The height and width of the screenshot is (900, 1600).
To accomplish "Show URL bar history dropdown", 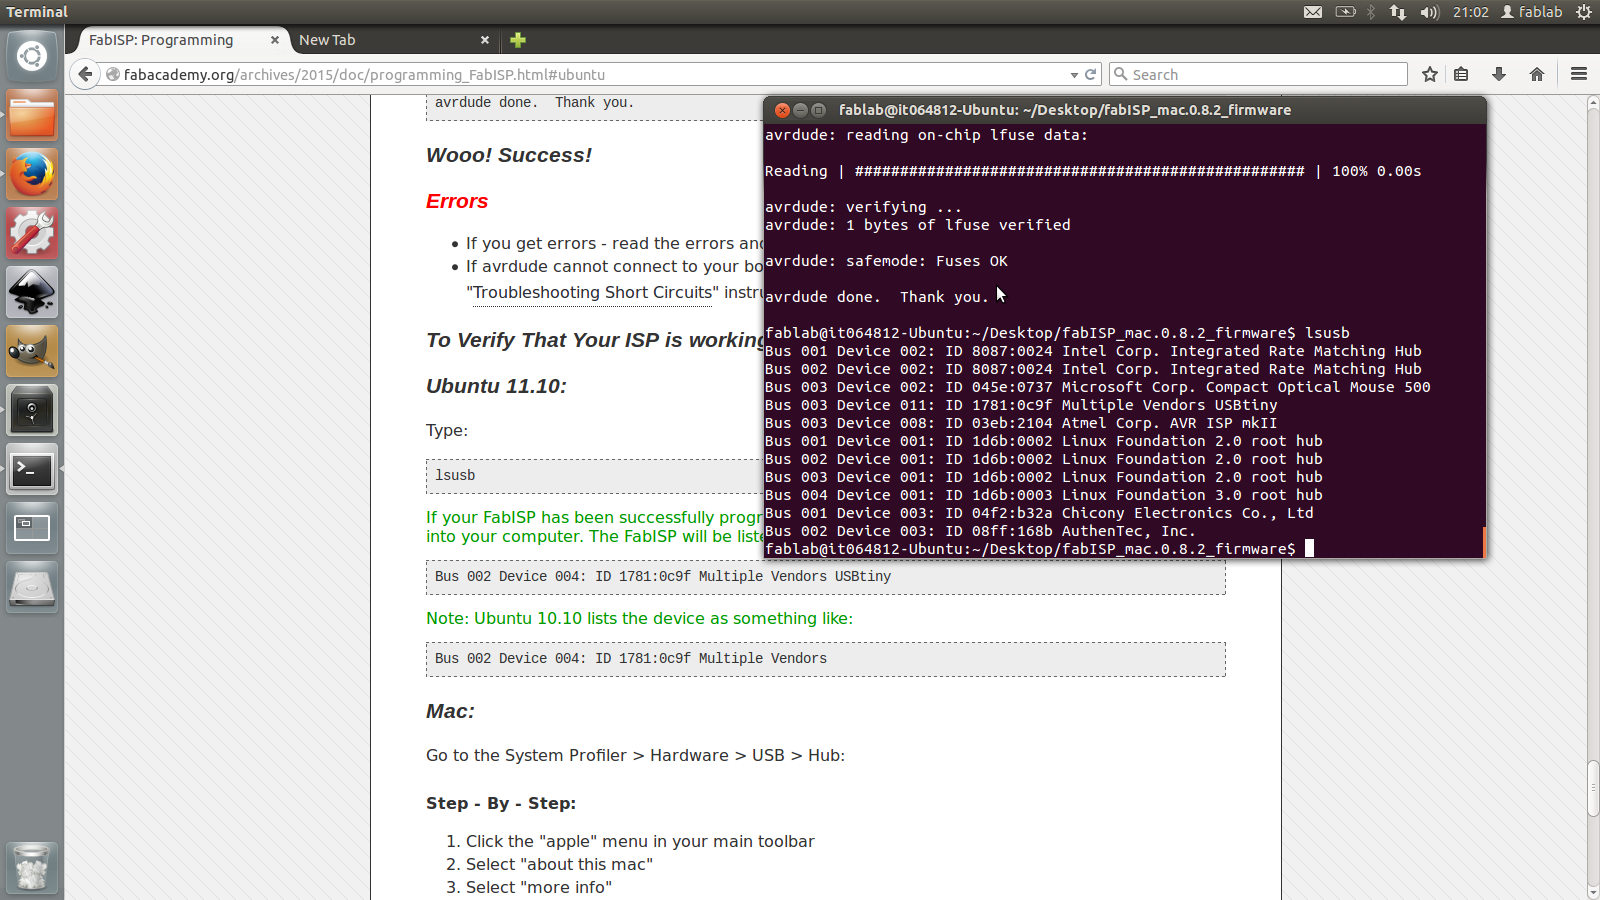I will (1074, 75).
